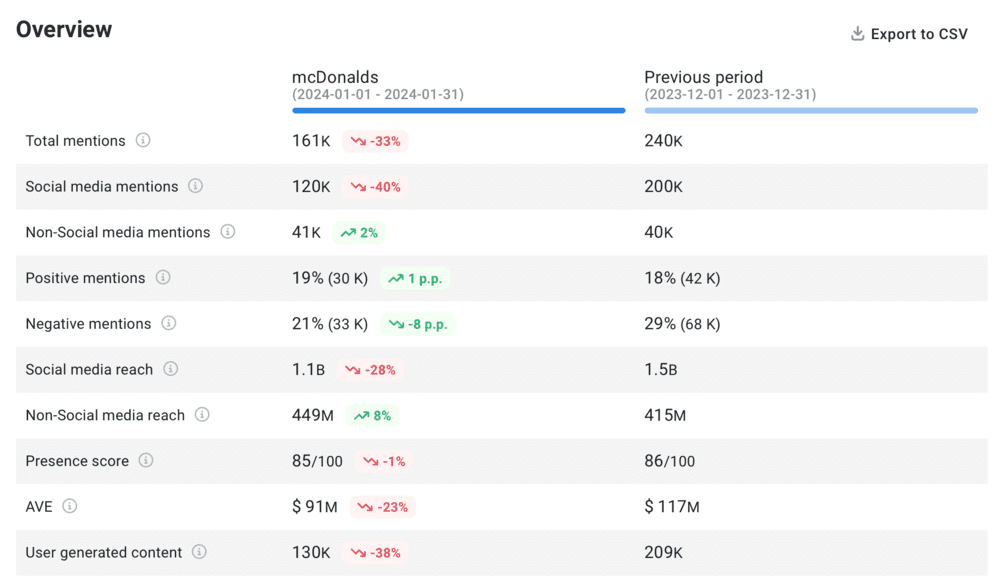Click the light blue Previous period bar

click(811, 111)
